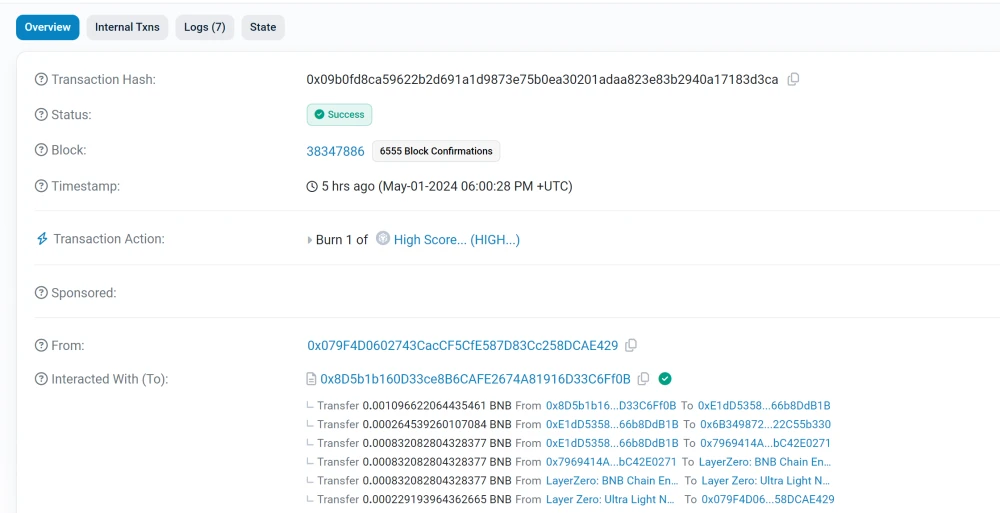The width and height of the screenshot is (1000, 513).
Task: Copy the transaction hash to clipboard
Action: click(793, 80)
